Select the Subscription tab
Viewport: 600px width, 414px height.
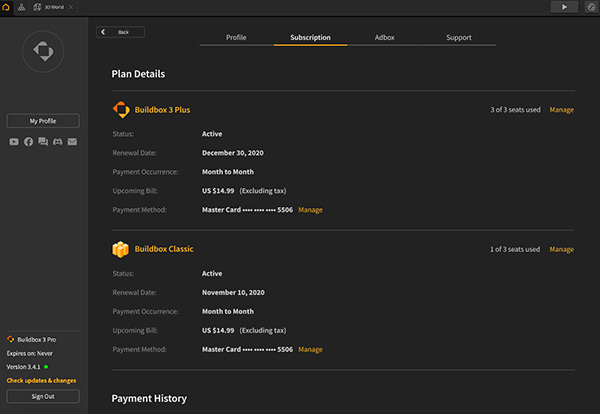click(310, 37)
